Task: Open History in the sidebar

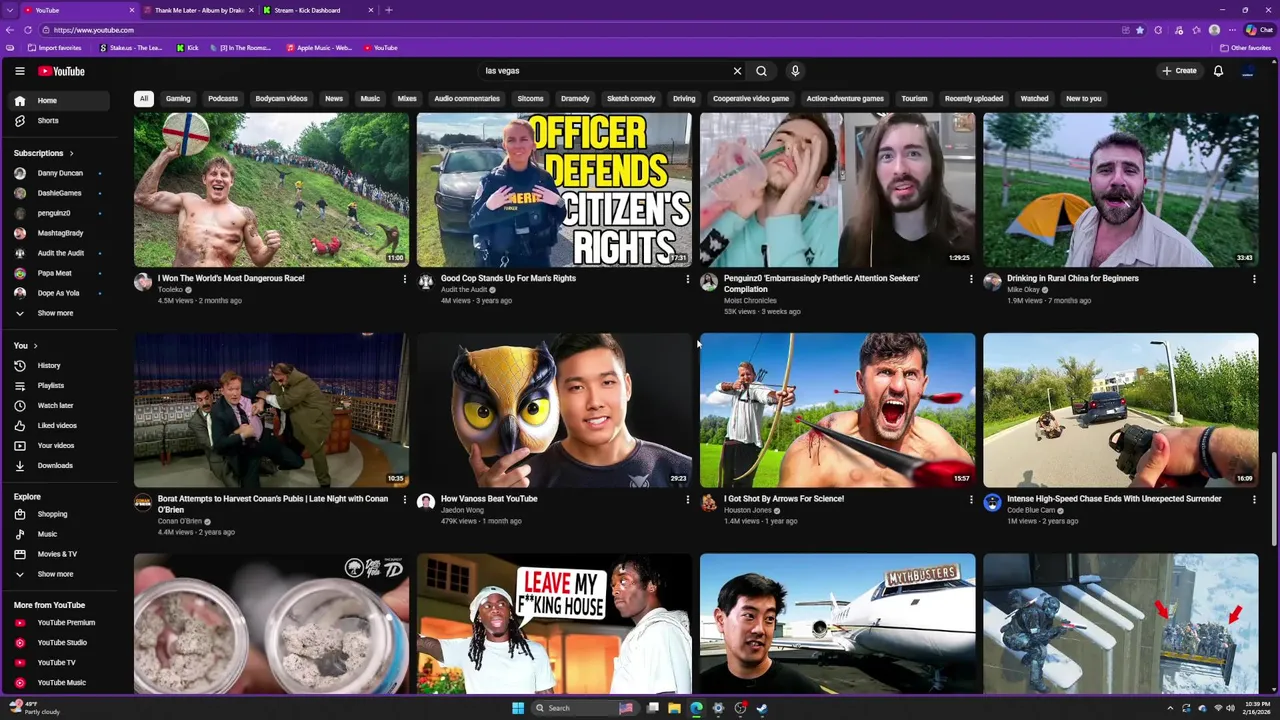Action: pyautogui.click(x=49, y=366)
